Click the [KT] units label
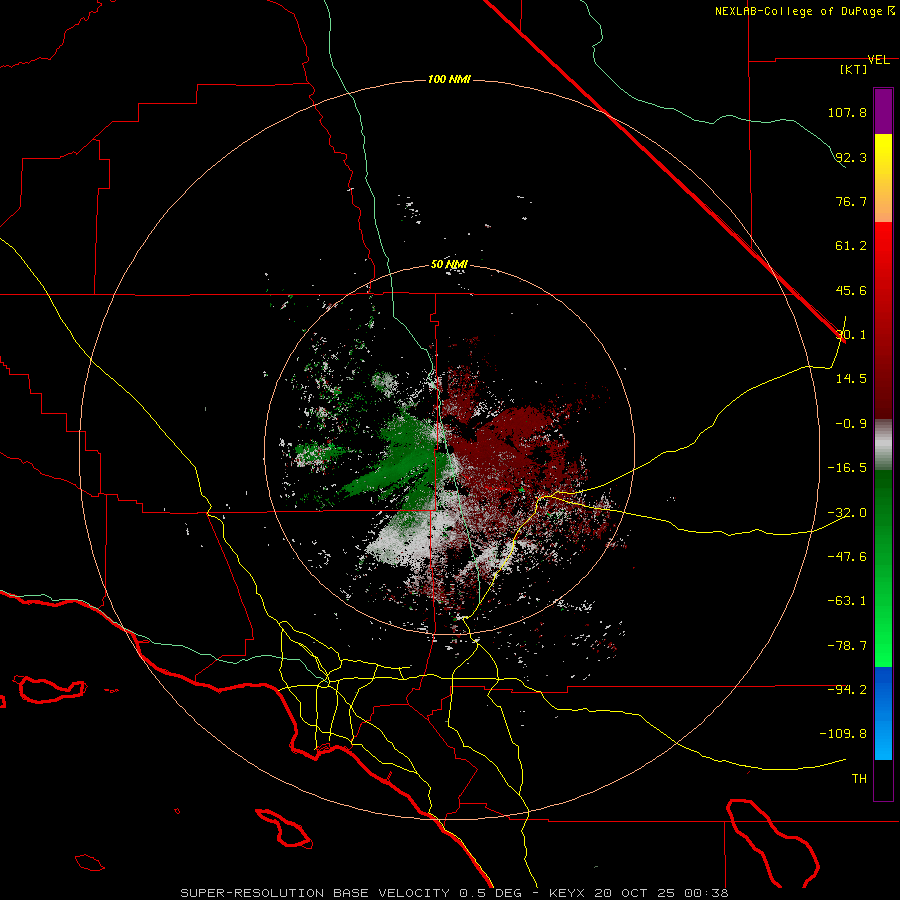900x900 pixels. tap(854, 69)
